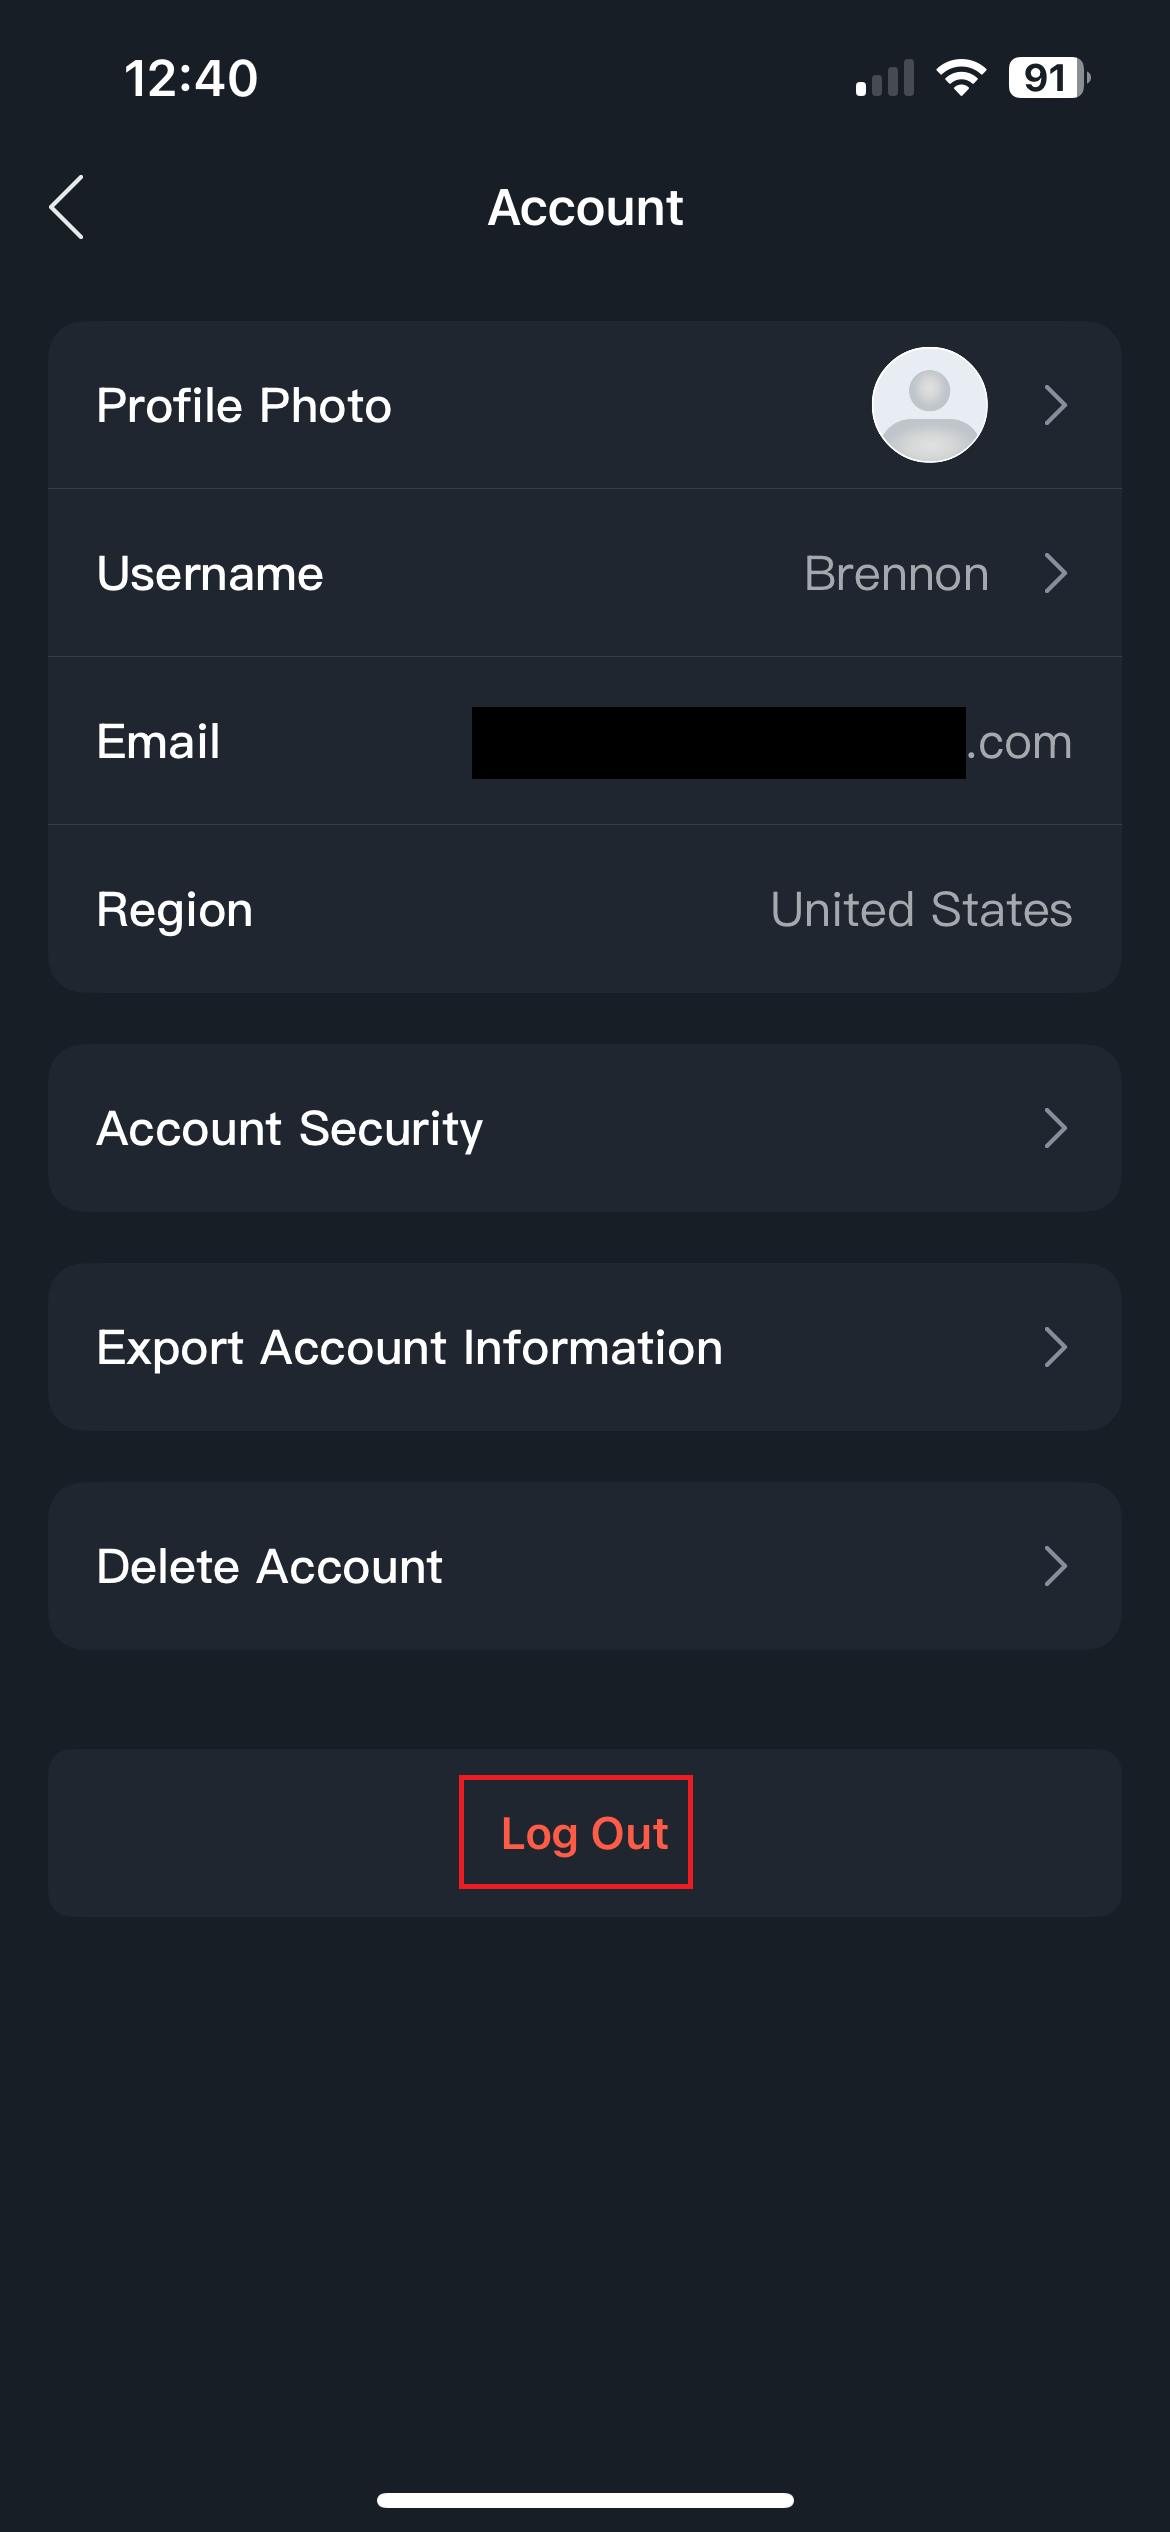Tap the Username label
The image size is (1170, 2532).
(210, 573)
